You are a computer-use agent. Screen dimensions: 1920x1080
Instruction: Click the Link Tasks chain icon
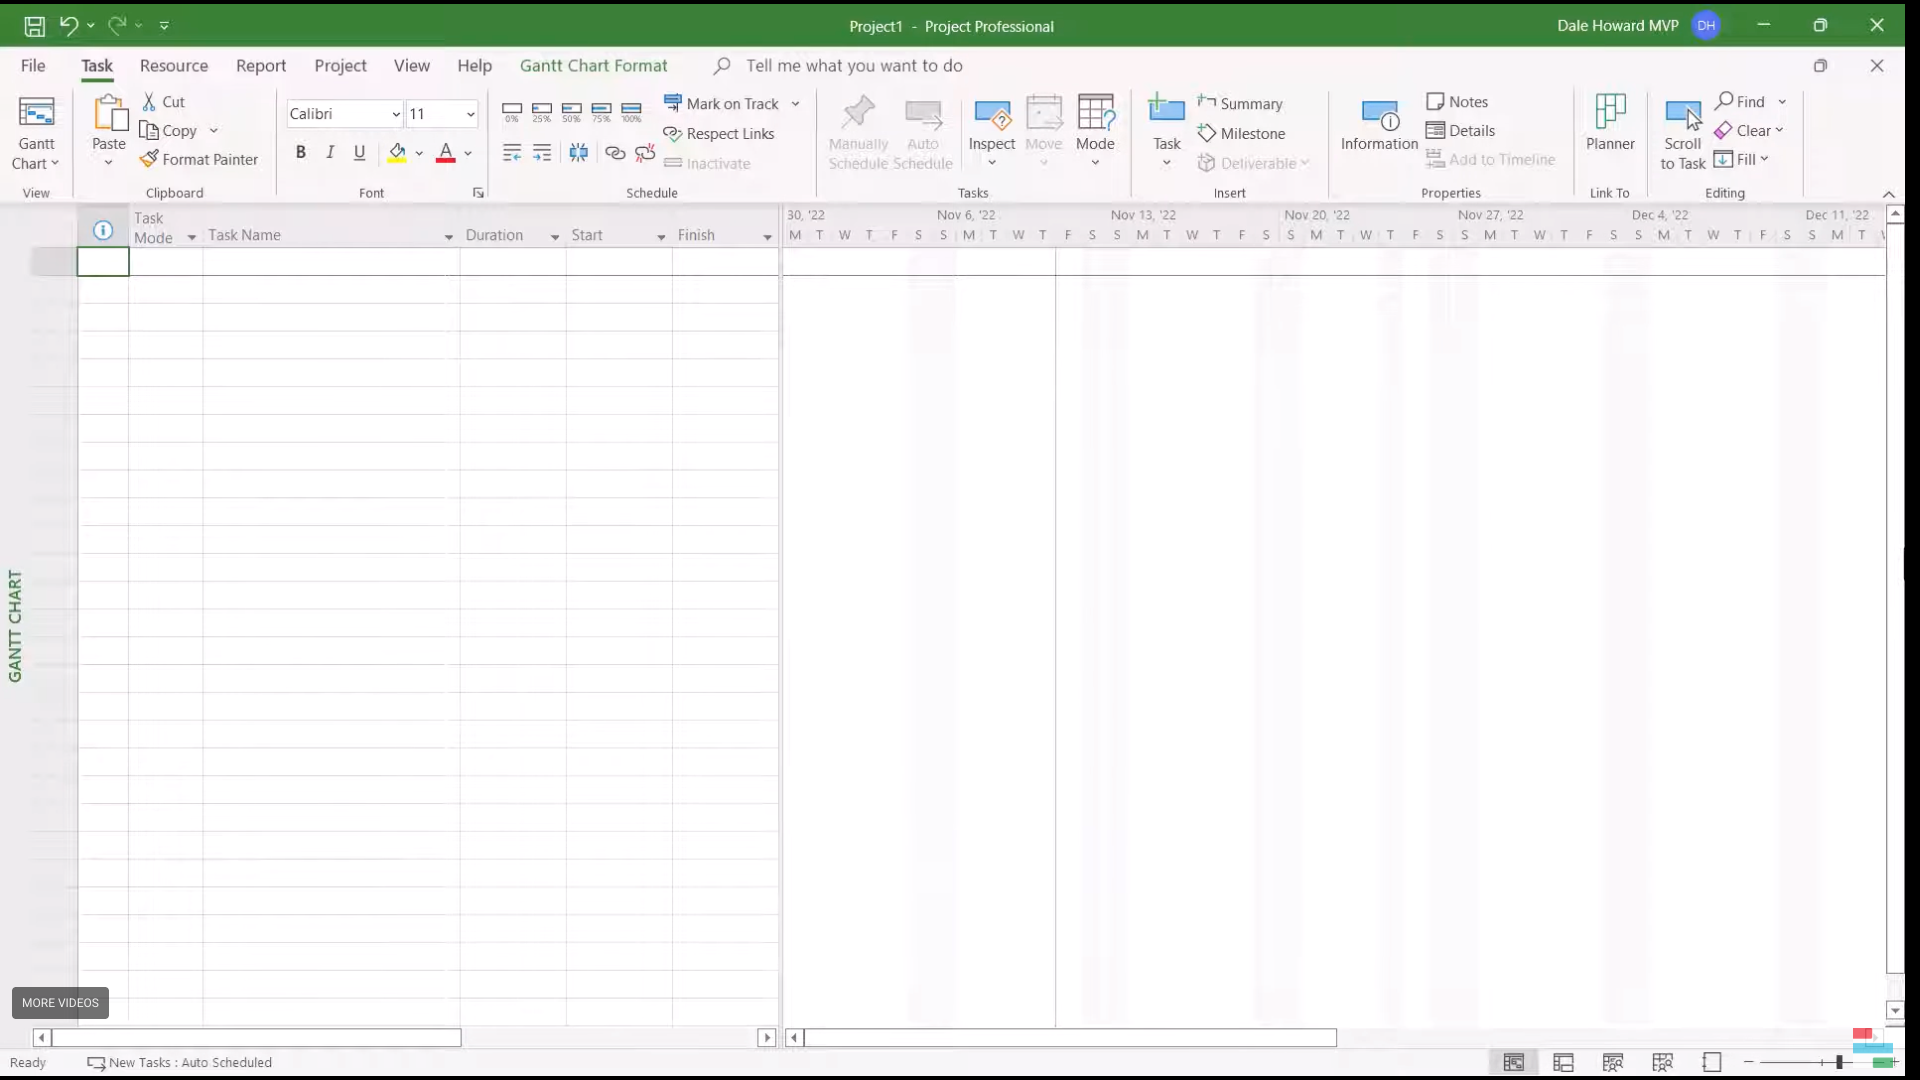615,153
